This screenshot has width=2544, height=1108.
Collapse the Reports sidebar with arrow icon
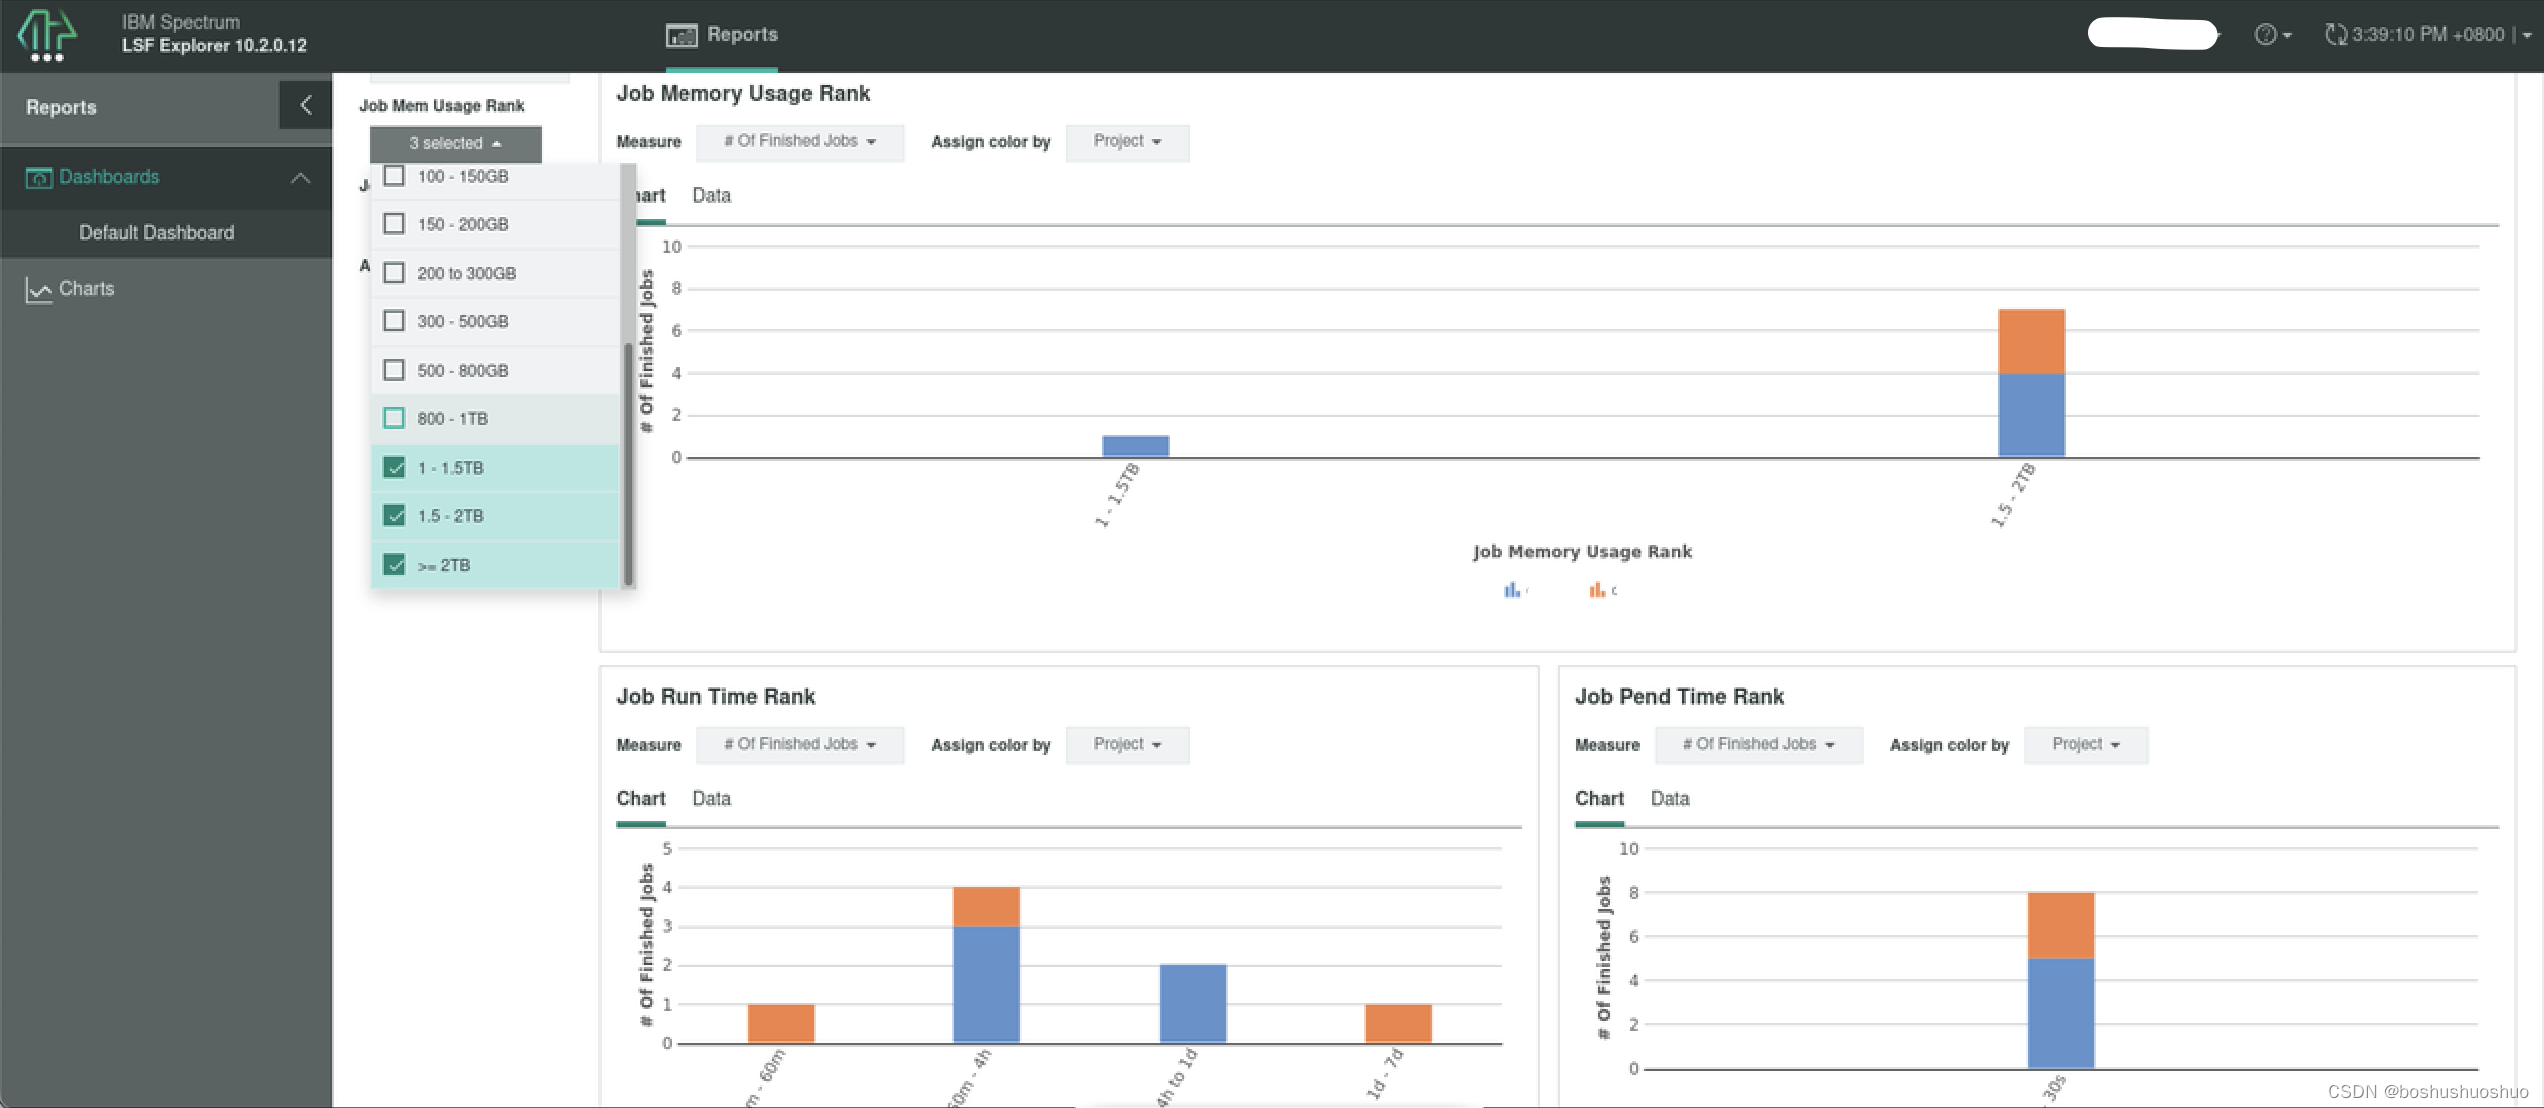[305, 105]
